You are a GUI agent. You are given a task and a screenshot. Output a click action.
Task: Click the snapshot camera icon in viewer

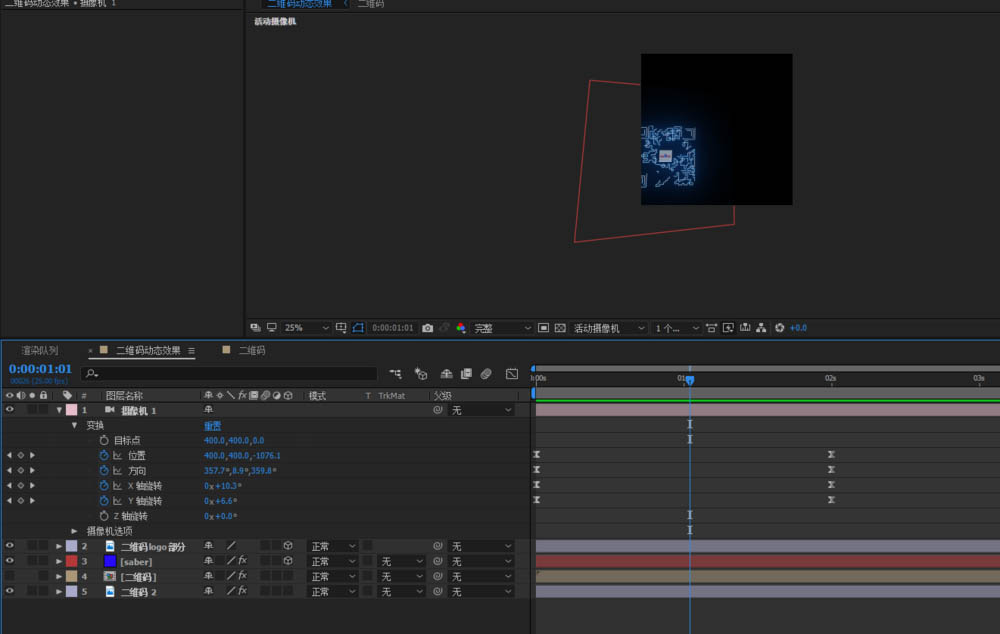pos(428,328)
